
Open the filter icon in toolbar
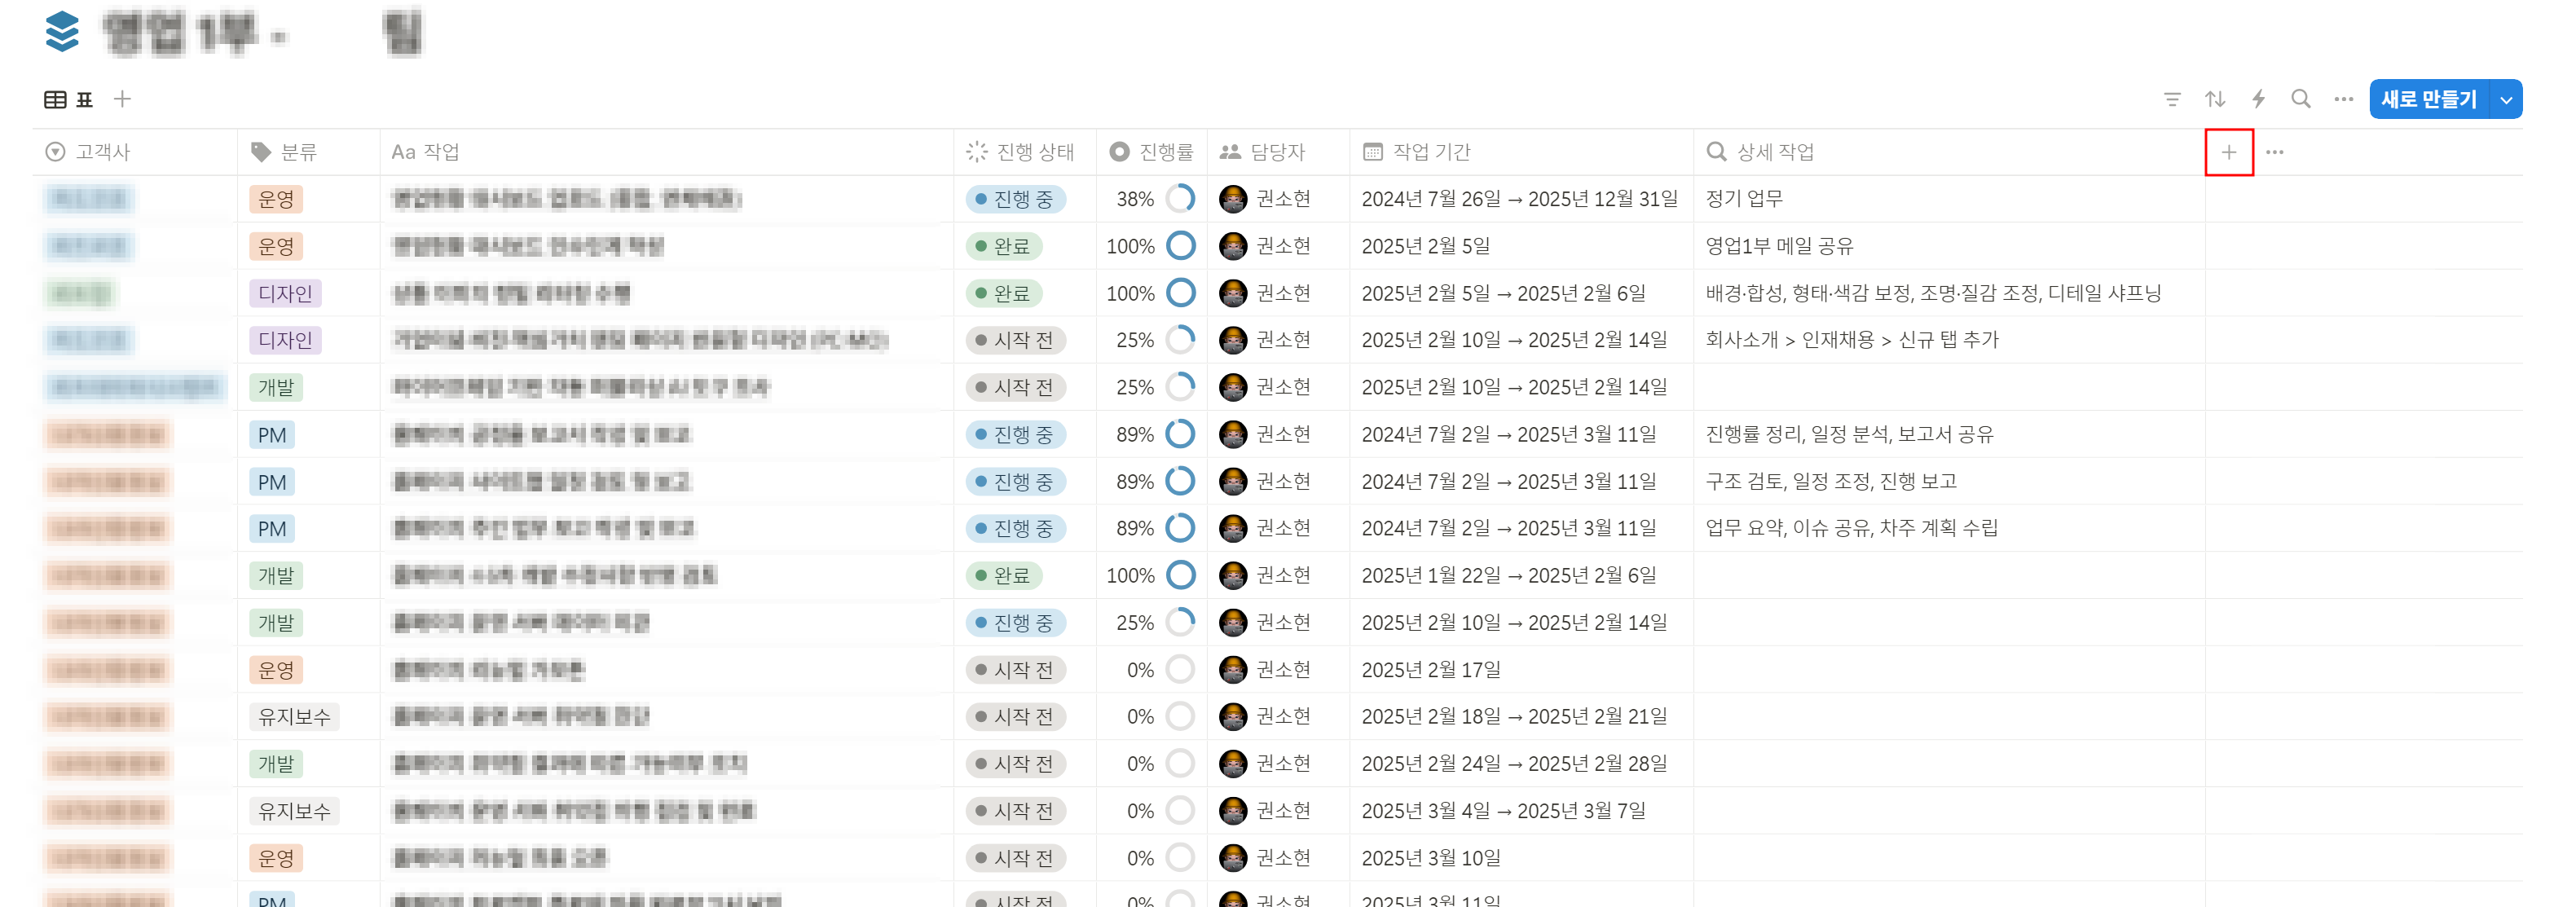2171,99
